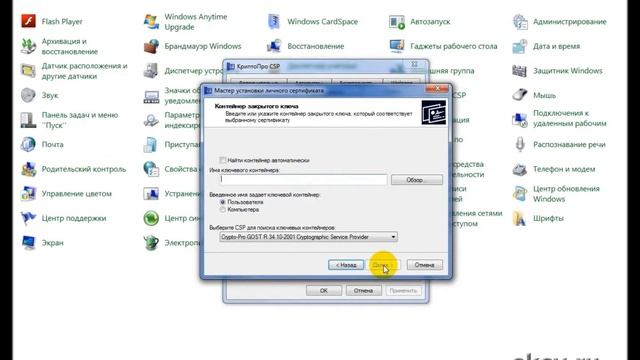Screen dimensions: 640x360
Task: Open Родительский контроль icon
Action: [x=29, y=169]
